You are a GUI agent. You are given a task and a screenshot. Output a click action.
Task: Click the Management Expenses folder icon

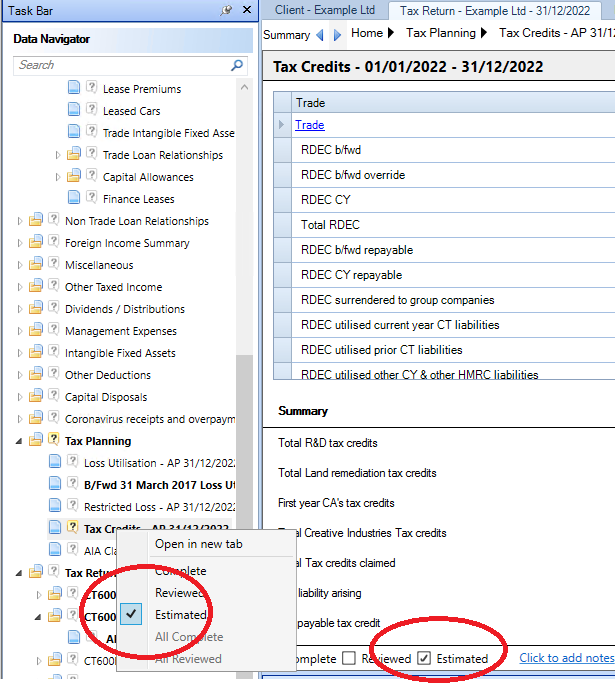click(36, 329)
